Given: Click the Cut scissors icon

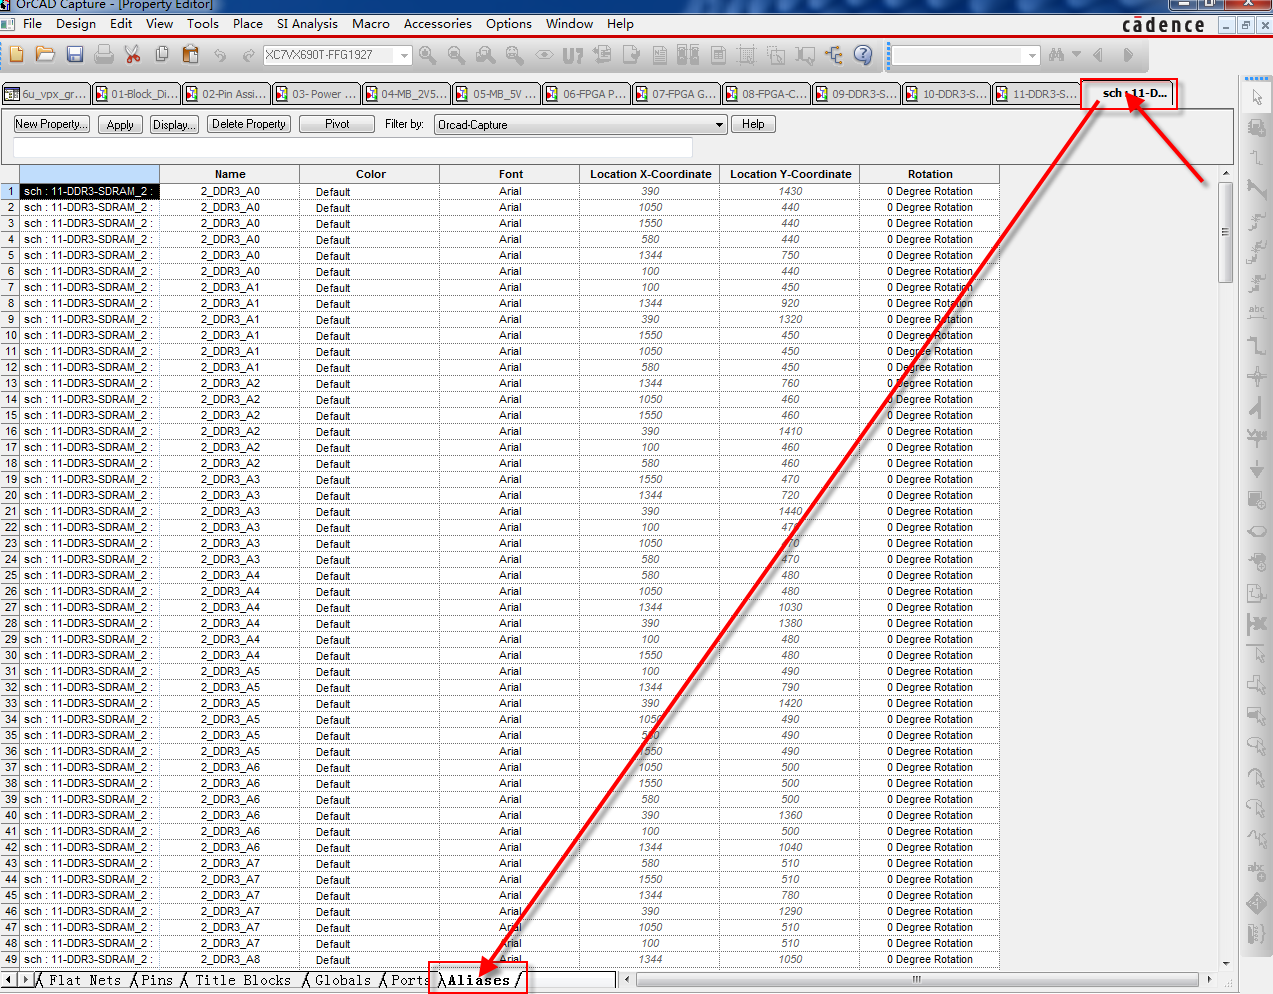Looking at the screenshot, I should pyautogui.click(x=132, y=54).
